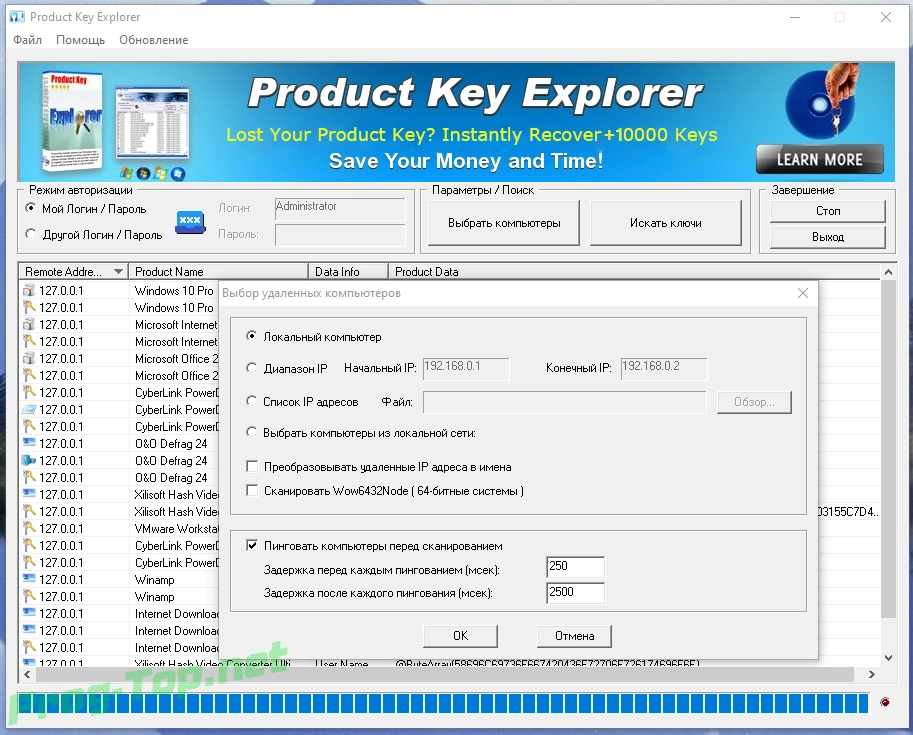Click key icon of second Microsoft Office row
Viewport: 913px width, 735px height.
coord(29,375)
